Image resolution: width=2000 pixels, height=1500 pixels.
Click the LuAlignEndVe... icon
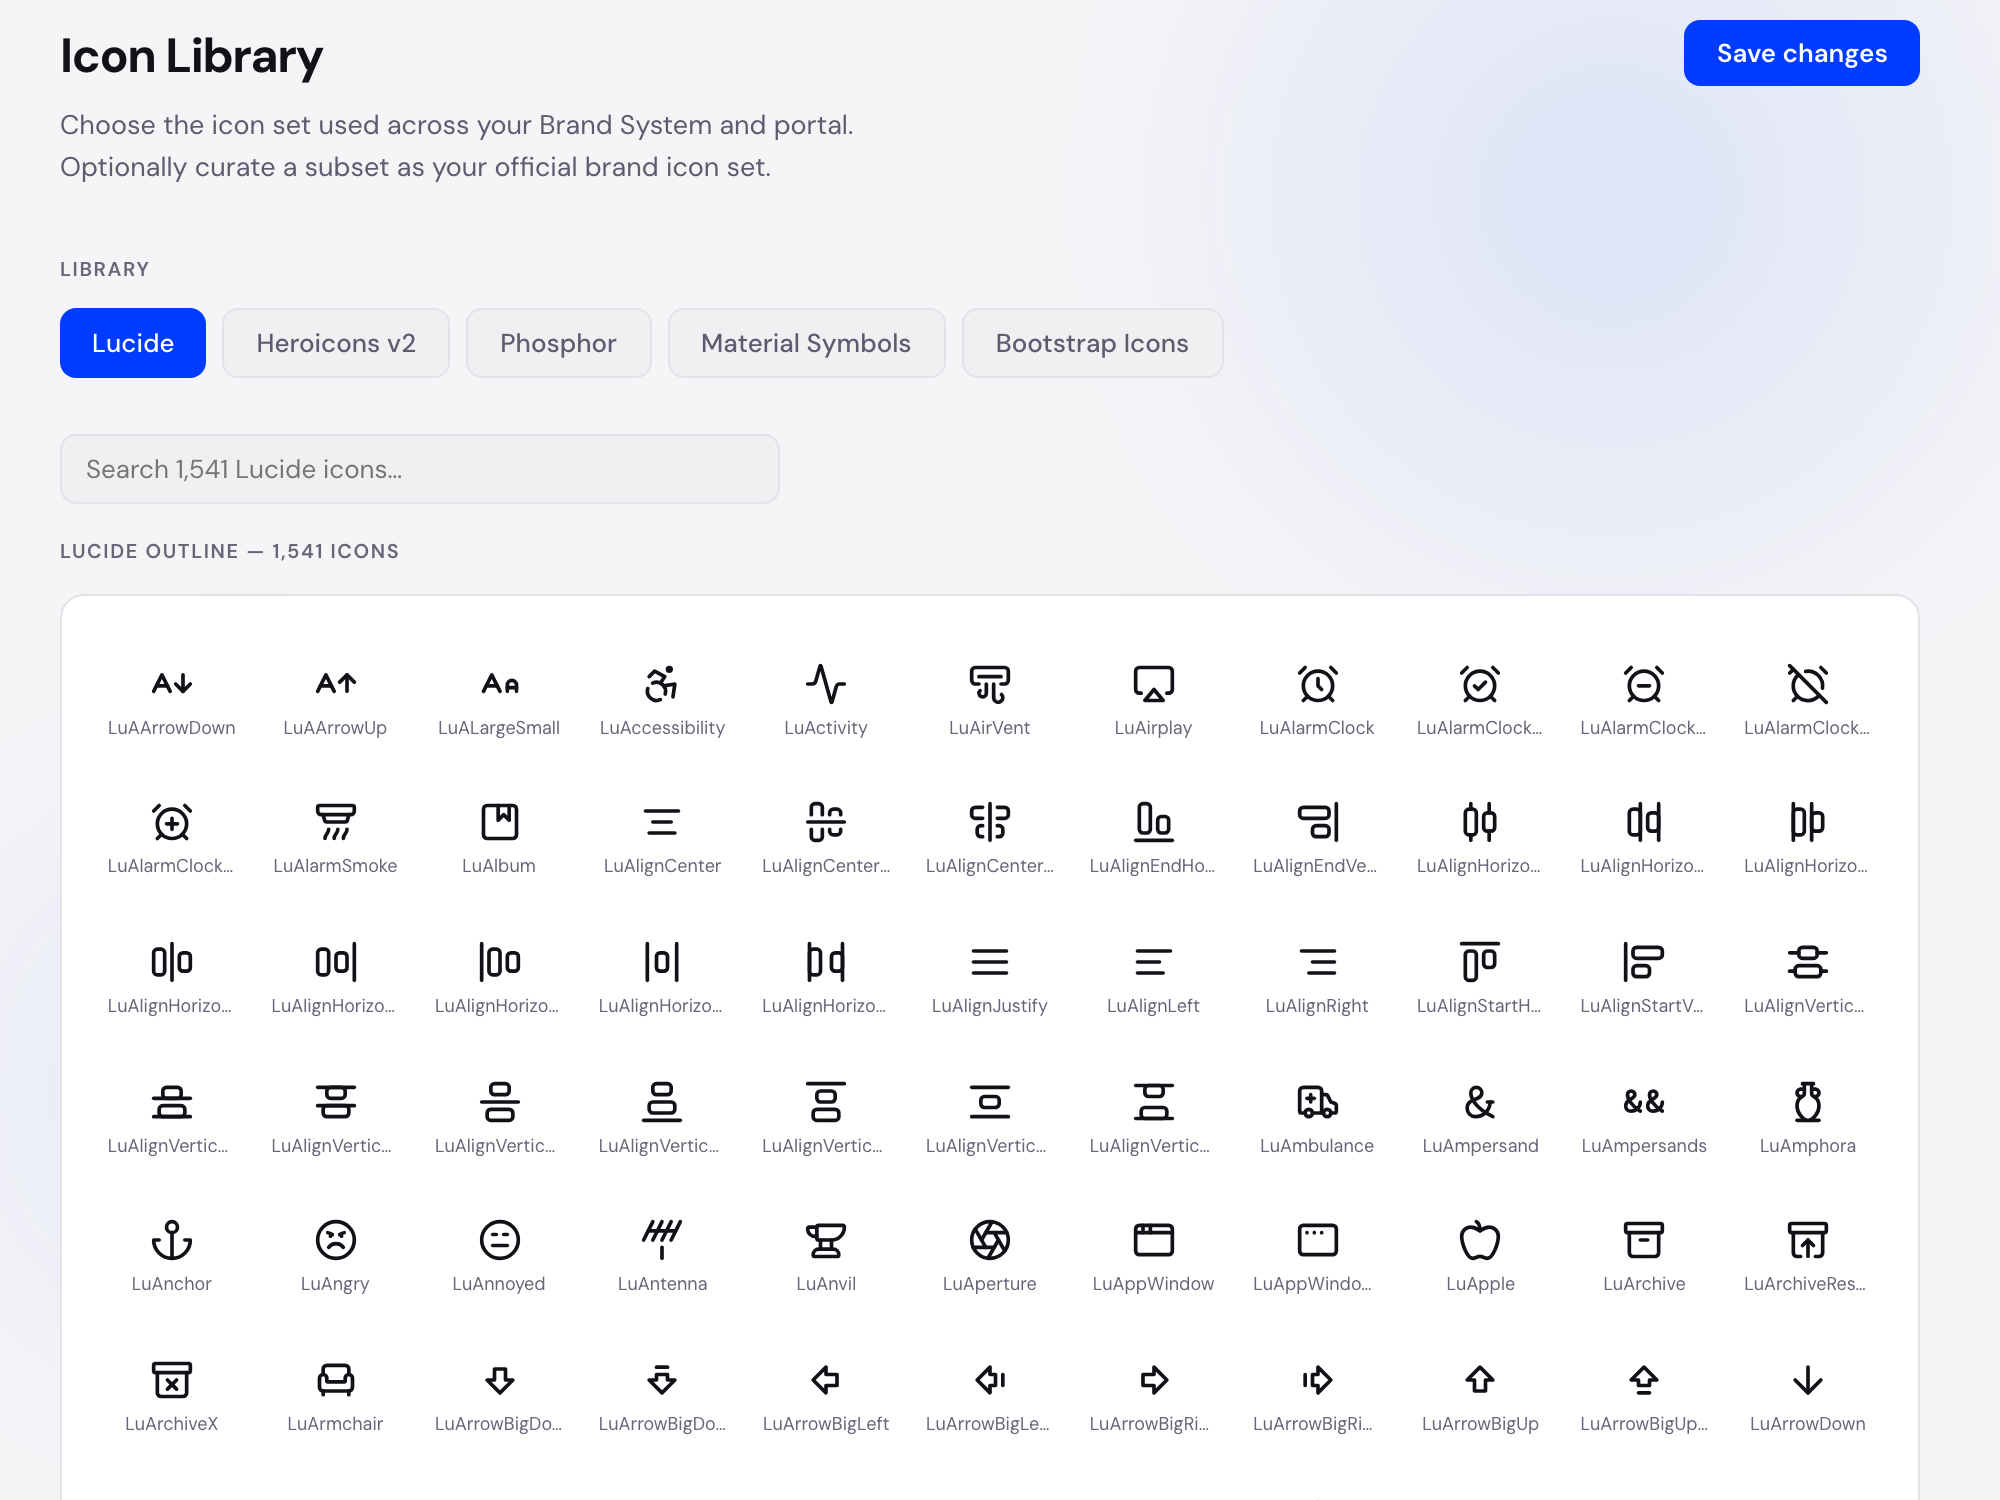pyautogui.click(x=1317, y=823)
